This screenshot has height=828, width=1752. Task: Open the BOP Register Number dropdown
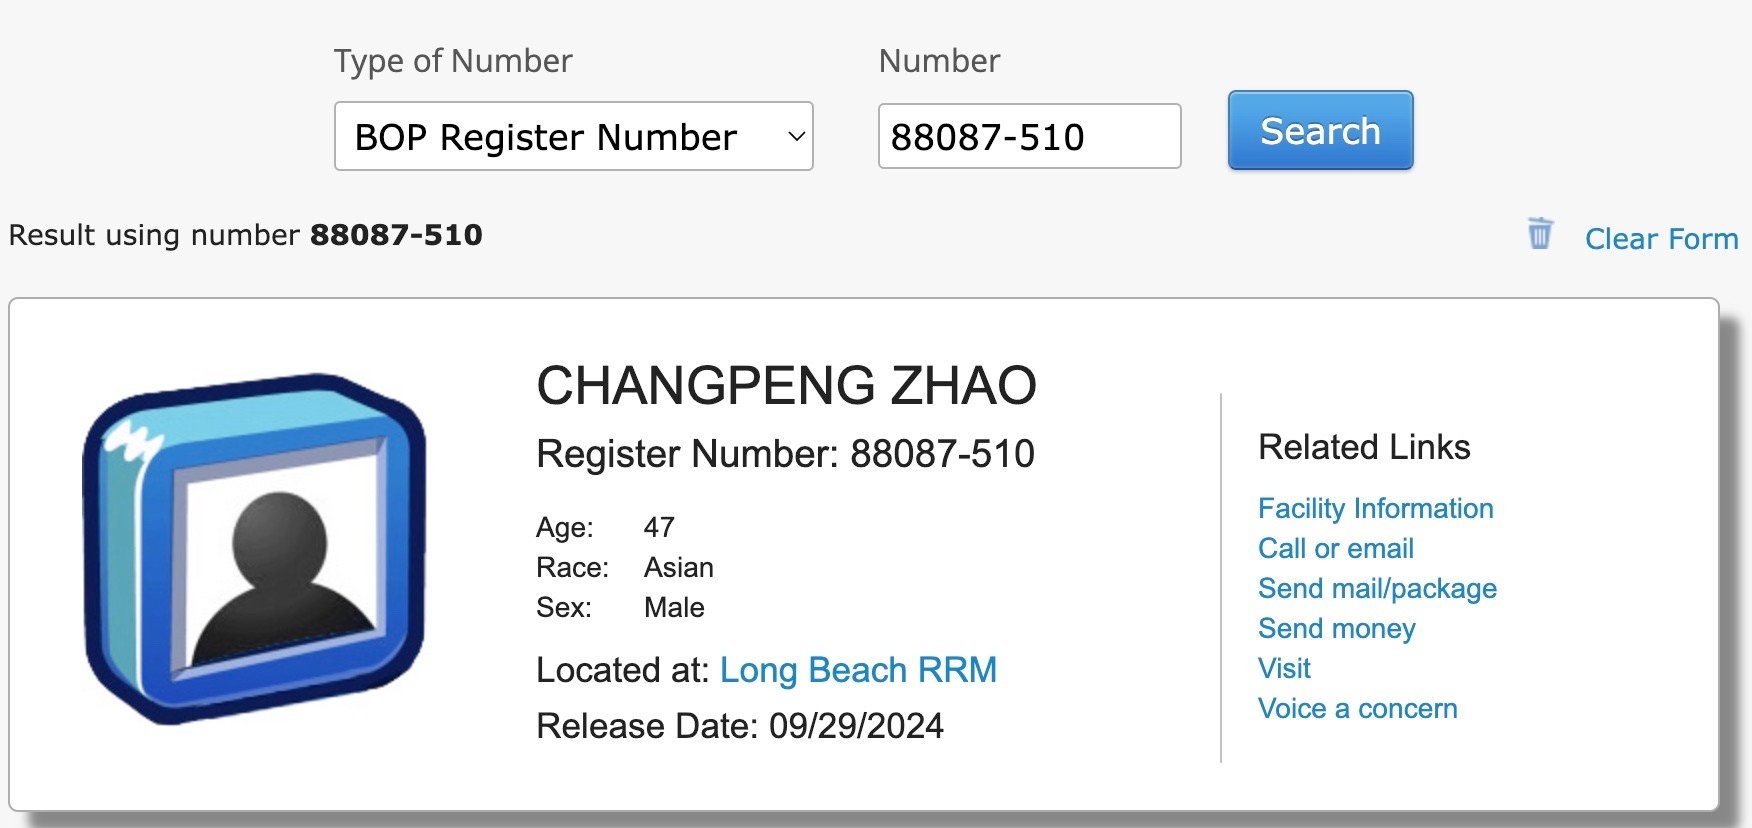click(x=573, y=136)
